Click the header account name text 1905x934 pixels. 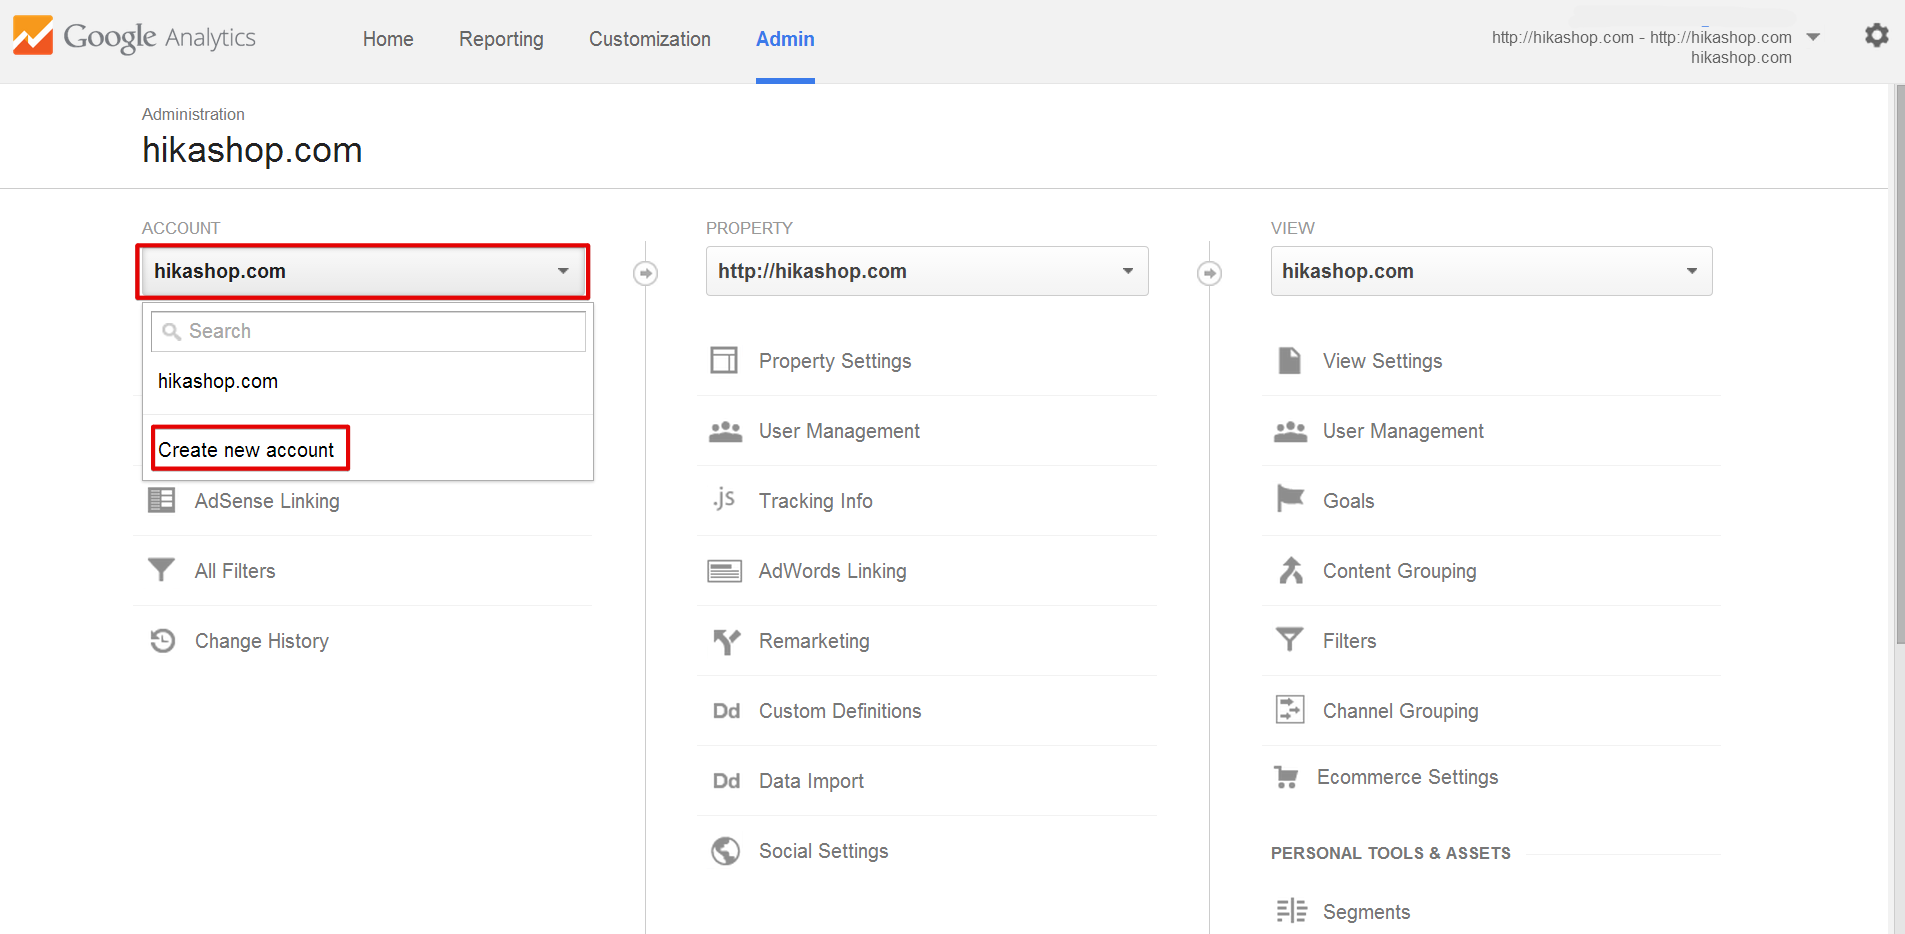(1642, 47)
